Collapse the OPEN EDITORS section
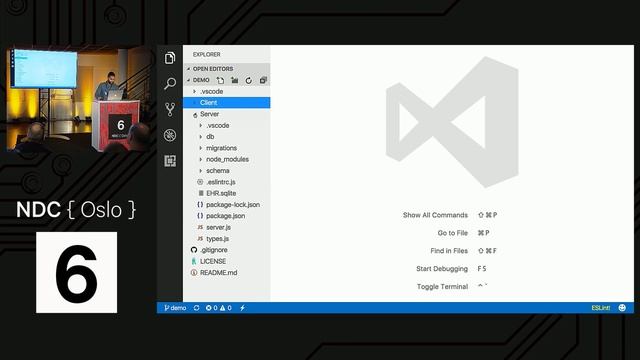 pyautogui.click(x=227, y=69)
